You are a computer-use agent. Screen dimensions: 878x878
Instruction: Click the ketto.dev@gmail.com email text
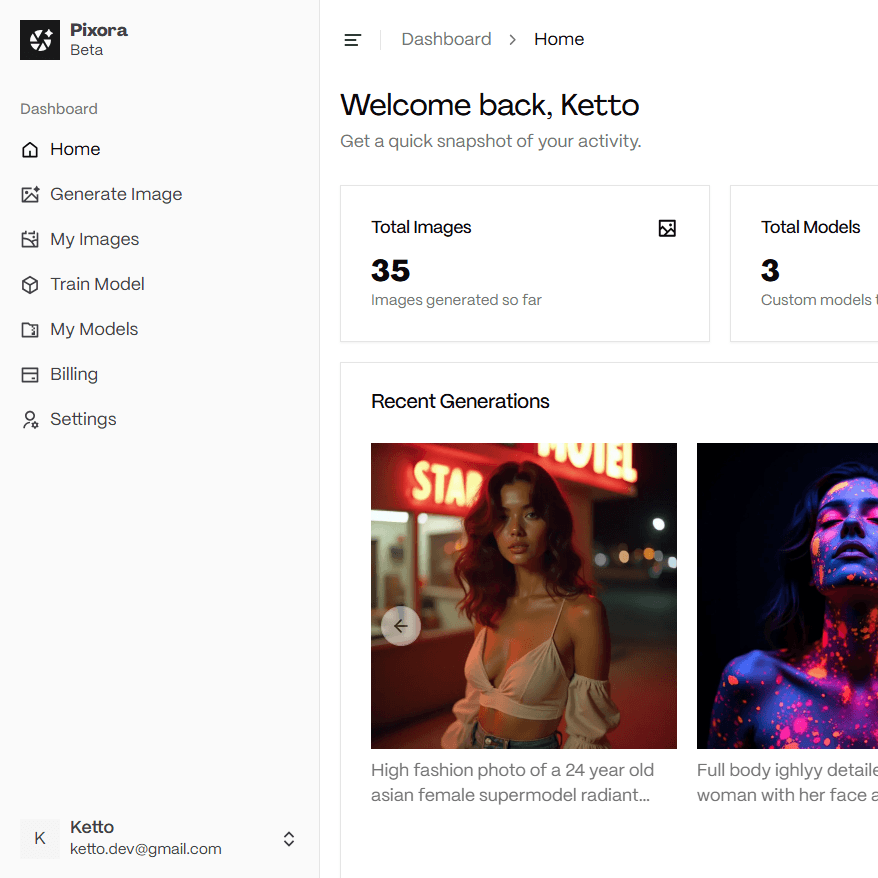click(146, 849)
